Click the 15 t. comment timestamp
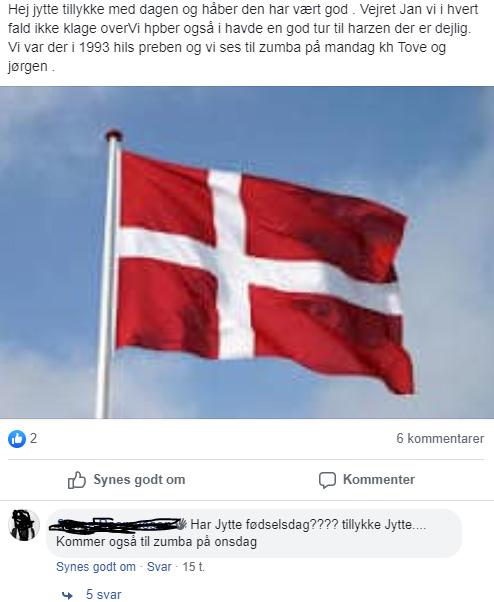494x602 pixels. pyautogui.click(x=193, y=567)
